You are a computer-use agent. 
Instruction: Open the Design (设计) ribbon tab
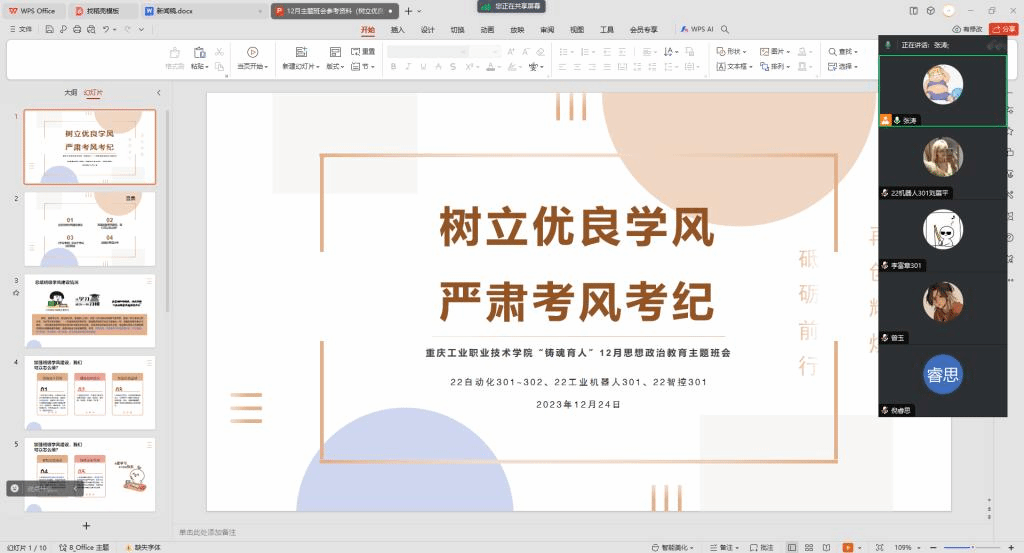tap(428, 29)
